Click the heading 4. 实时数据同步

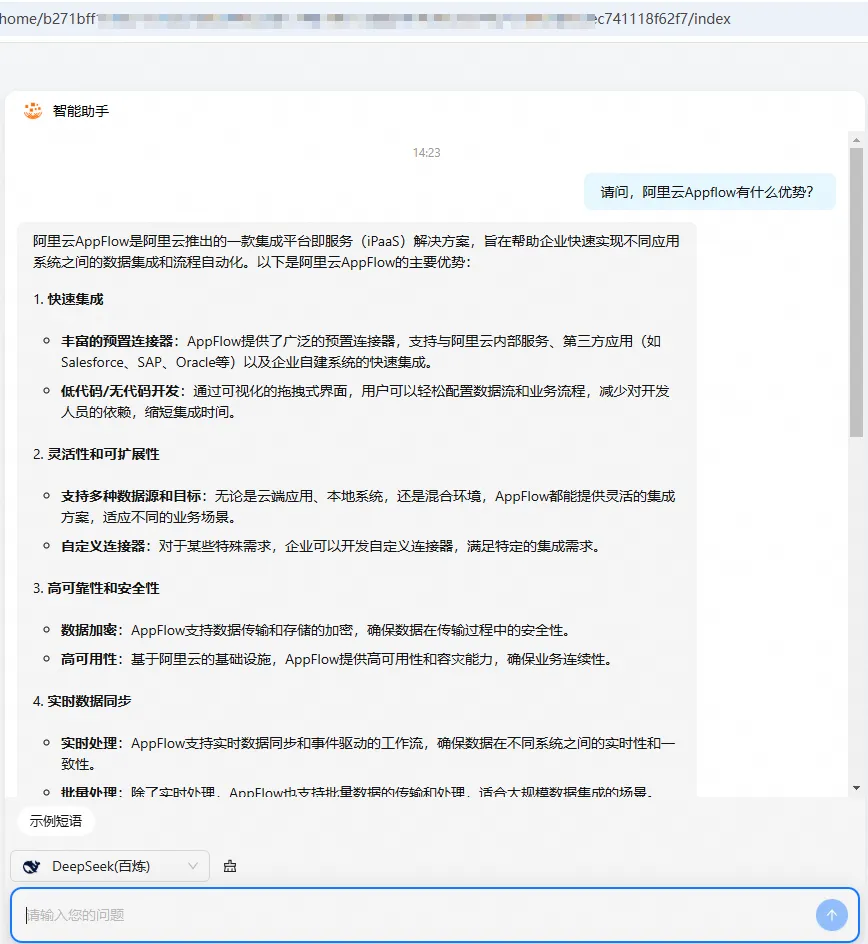point(82,701)
